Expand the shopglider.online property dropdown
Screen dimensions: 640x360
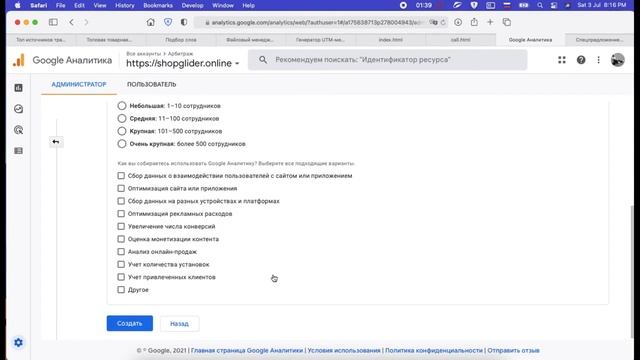pos(182,63)
